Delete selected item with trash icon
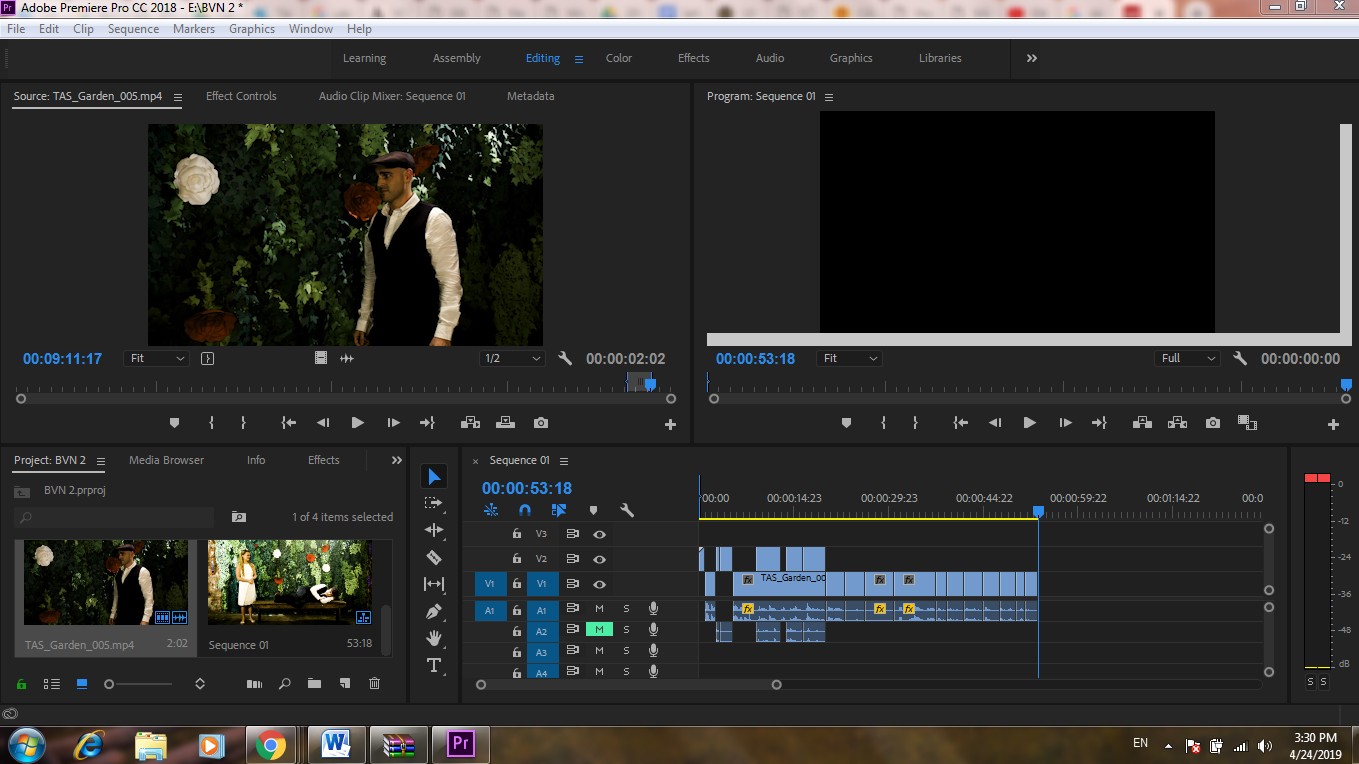The height and width of the screenshot is (764, 1359). coord(375,684)
